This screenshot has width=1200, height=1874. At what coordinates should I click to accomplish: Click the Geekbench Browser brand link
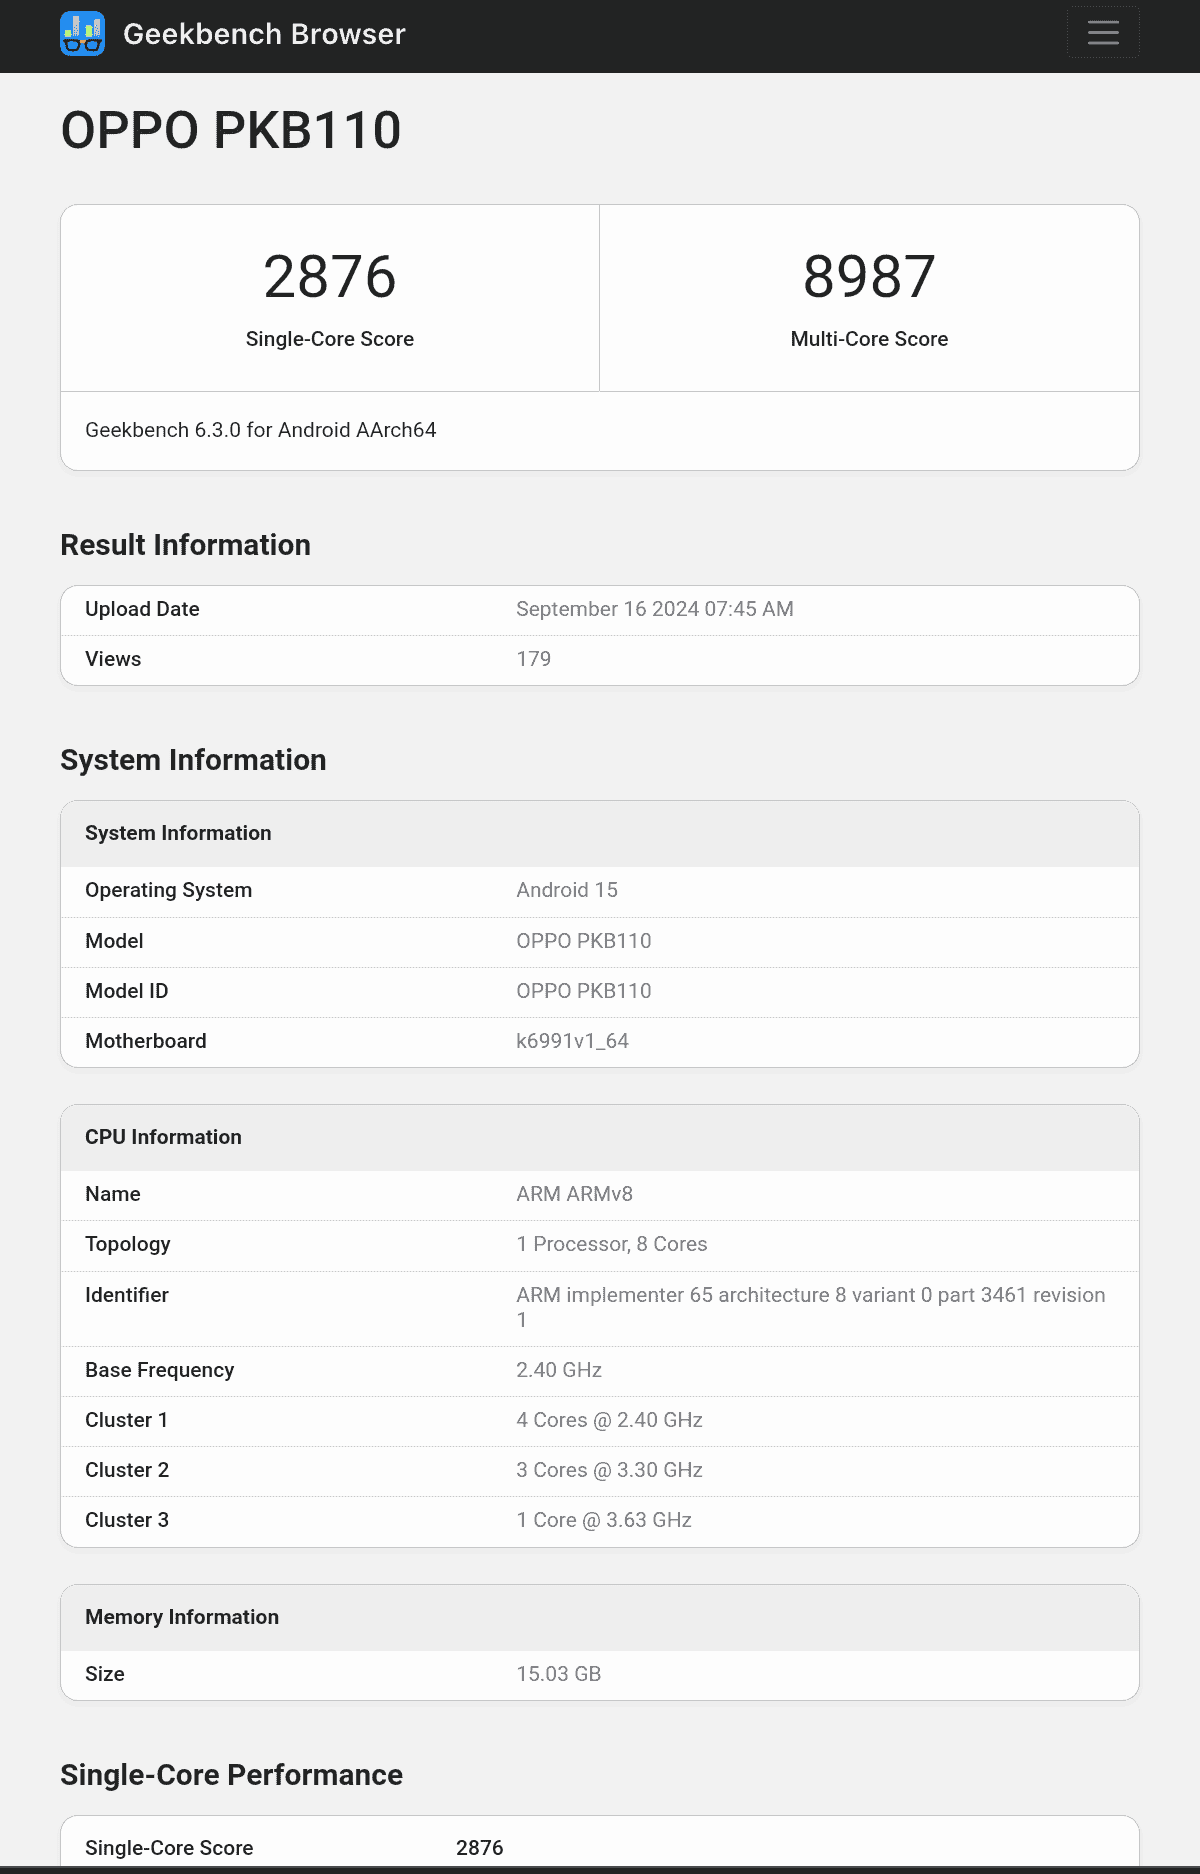click(x=264, y=34)
